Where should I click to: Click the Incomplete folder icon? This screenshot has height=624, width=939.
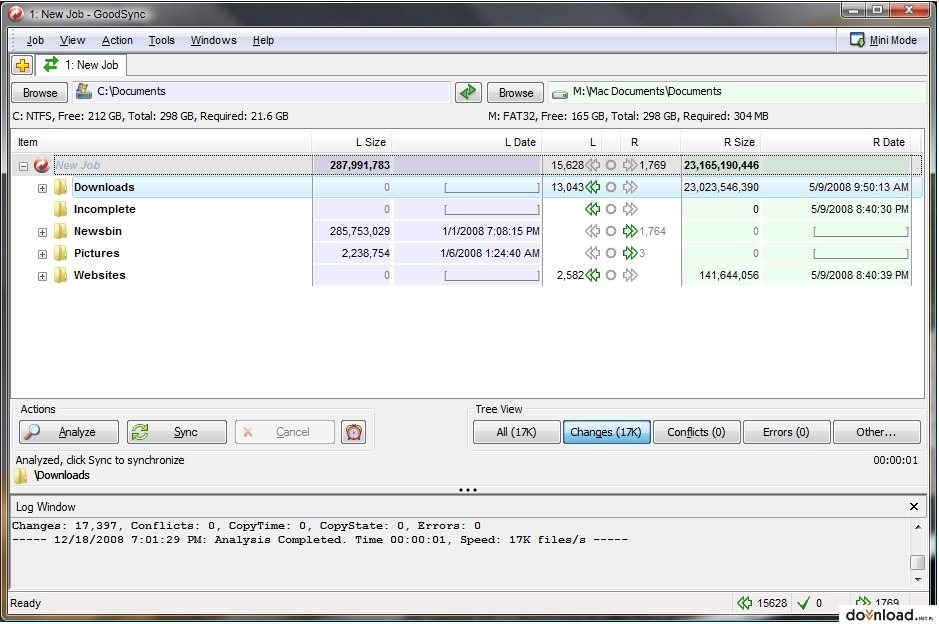point(60,209)
